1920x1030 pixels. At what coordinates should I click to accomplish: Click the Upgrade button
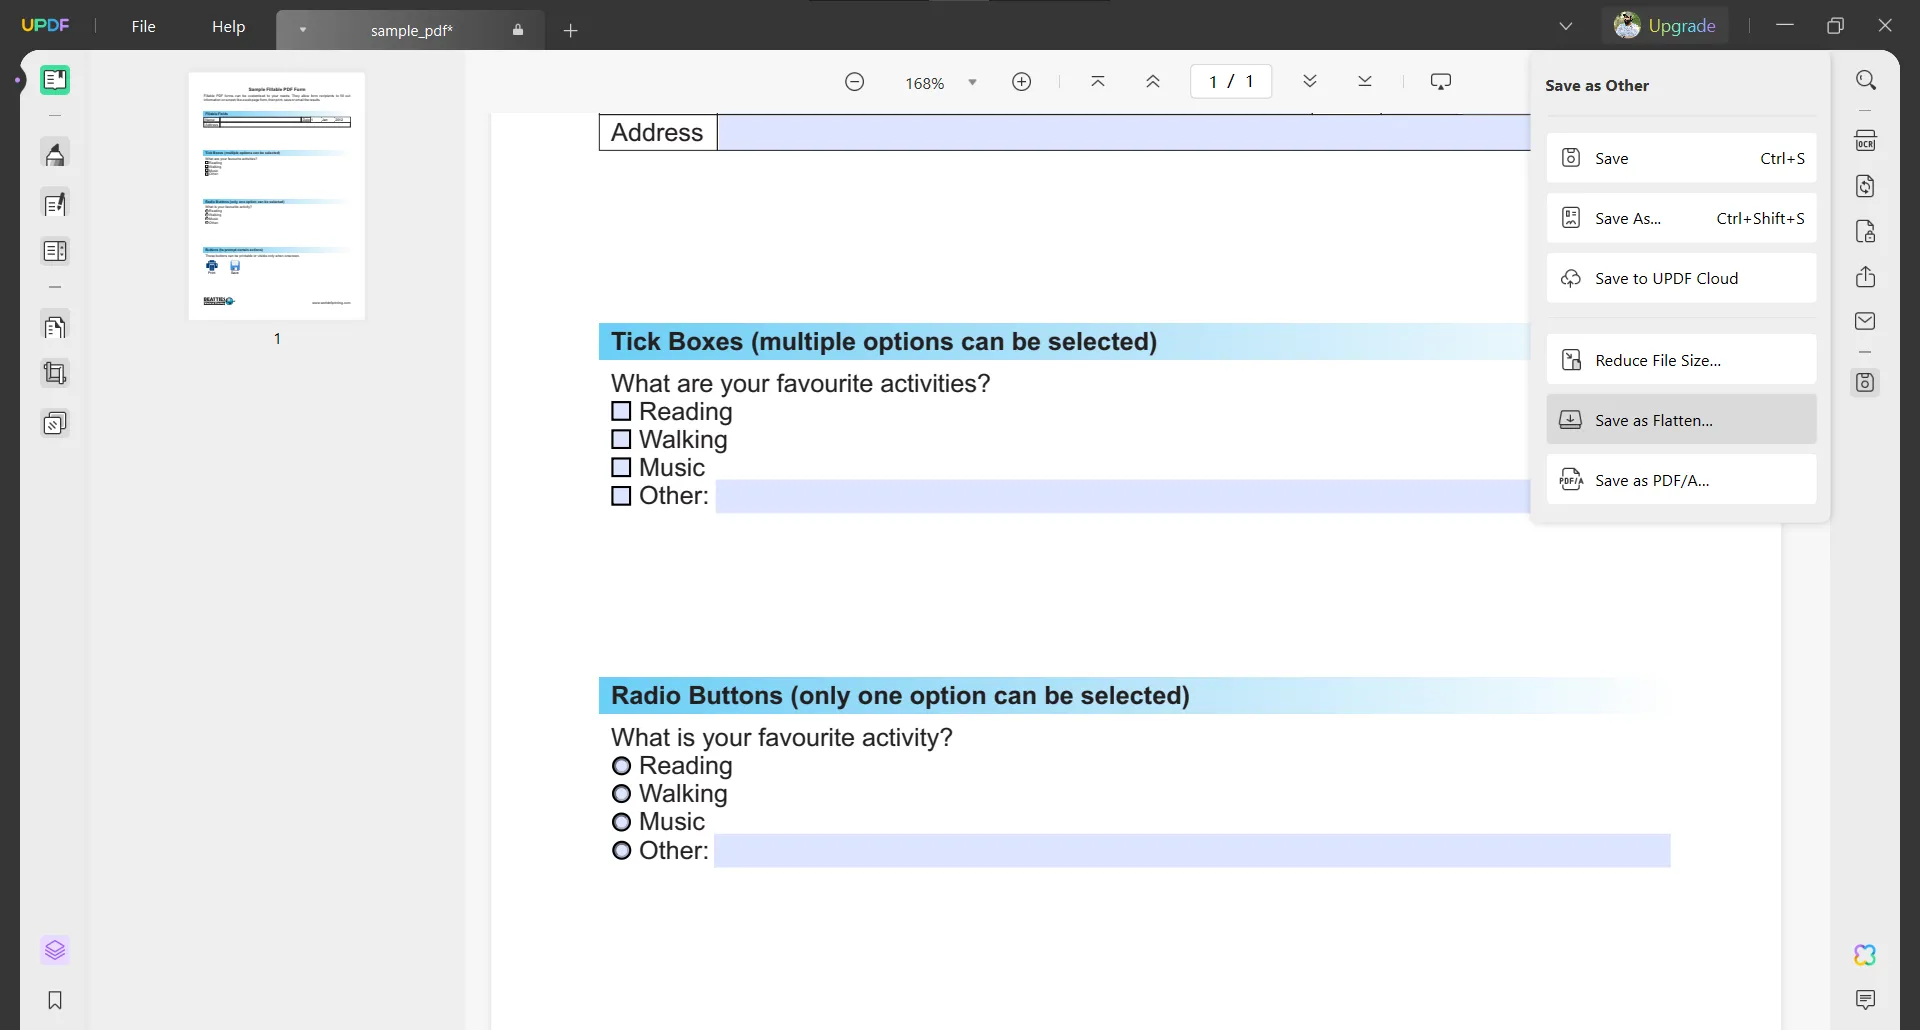tap(1665, 26)
